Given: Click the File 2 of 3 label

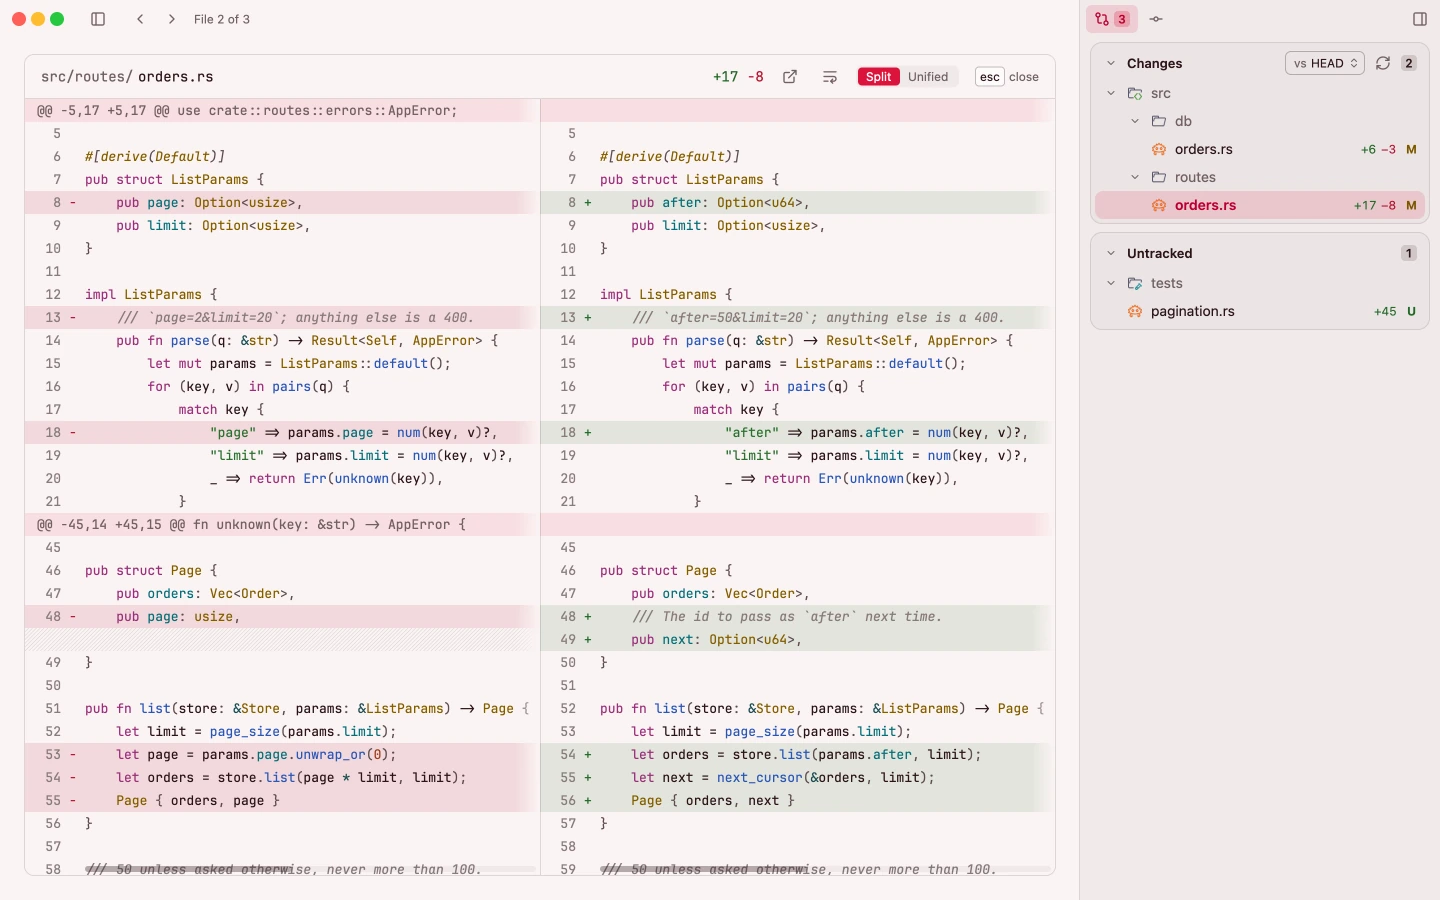Looking at the screenshot, I should pos(222,19).
